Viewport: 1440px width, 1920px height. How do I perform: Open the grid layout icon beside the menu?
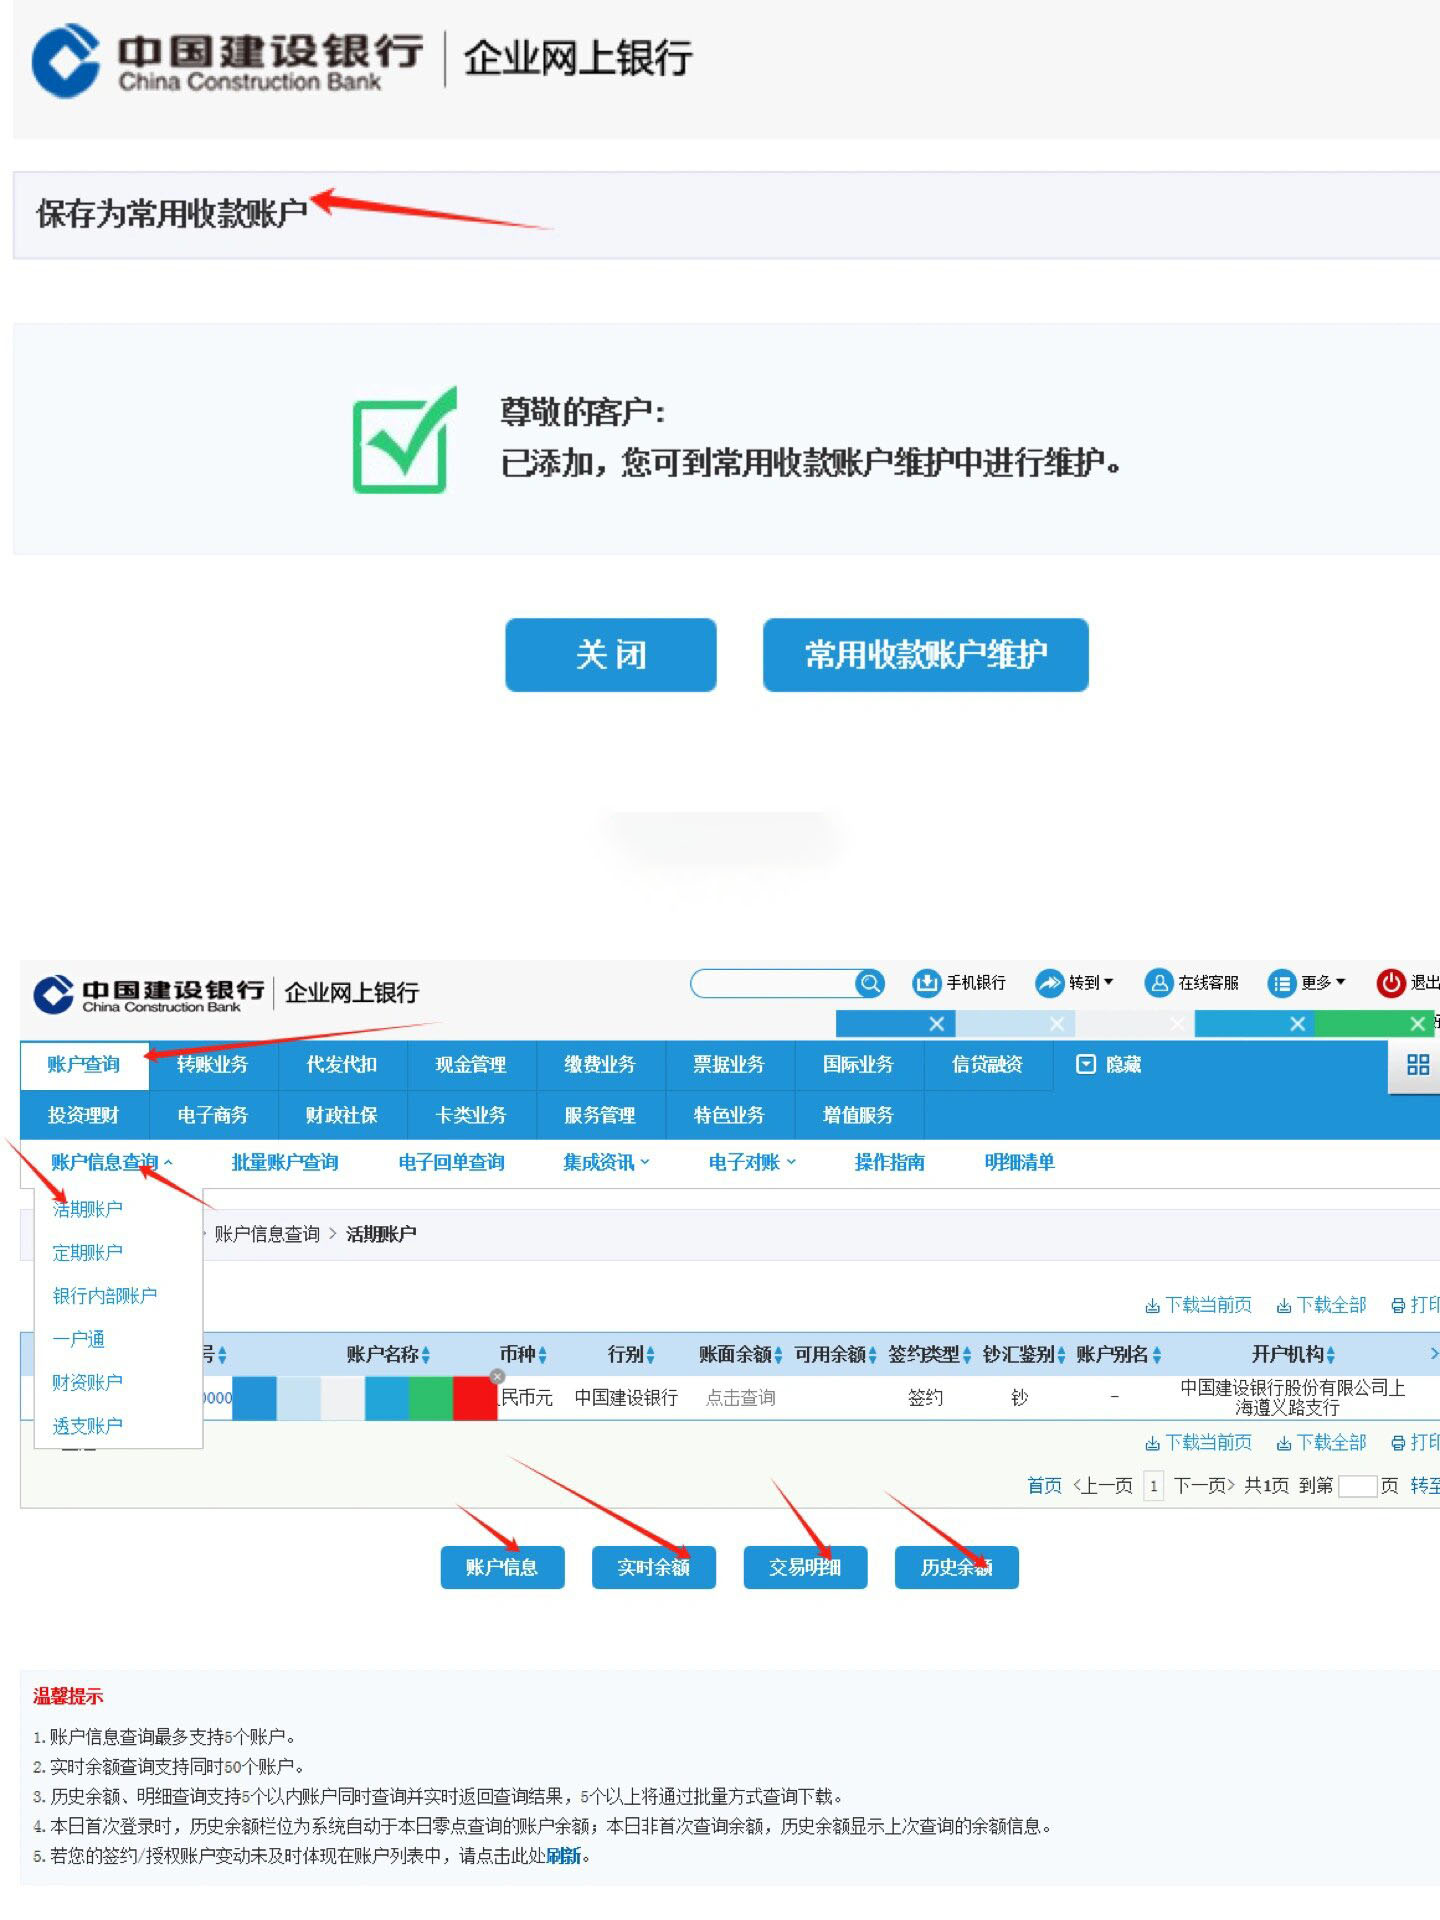[x=1417, y=1065]
